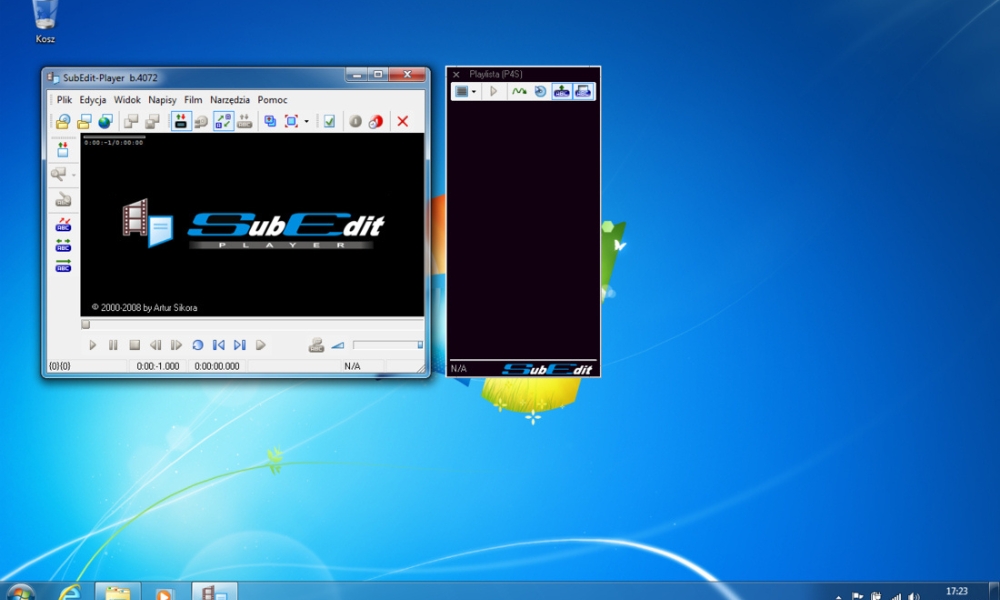
Task: Click the 0:00:-1.000 status bar field
Action: pos(158,366)
